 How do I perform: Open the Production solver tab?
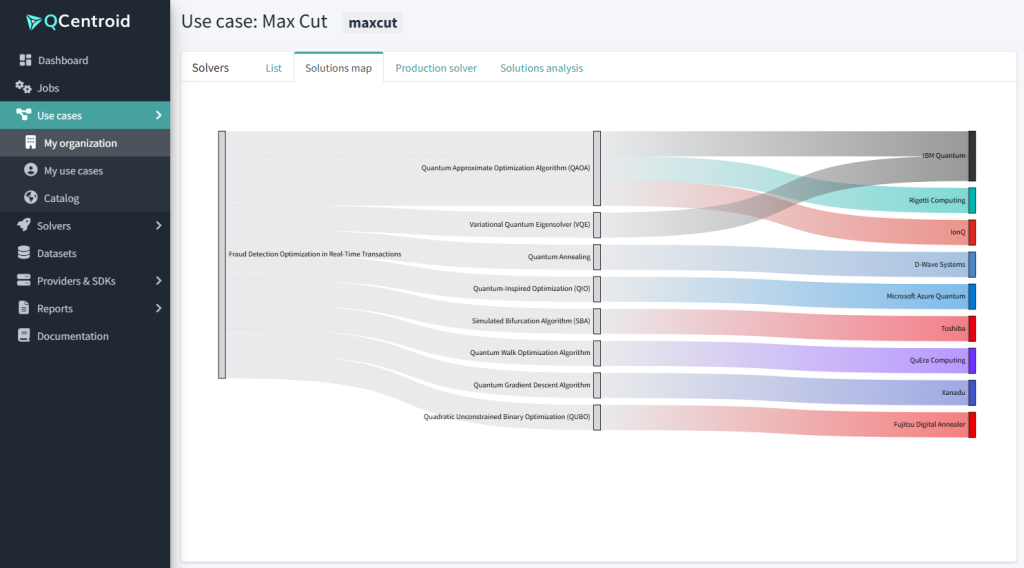[436, 68]
